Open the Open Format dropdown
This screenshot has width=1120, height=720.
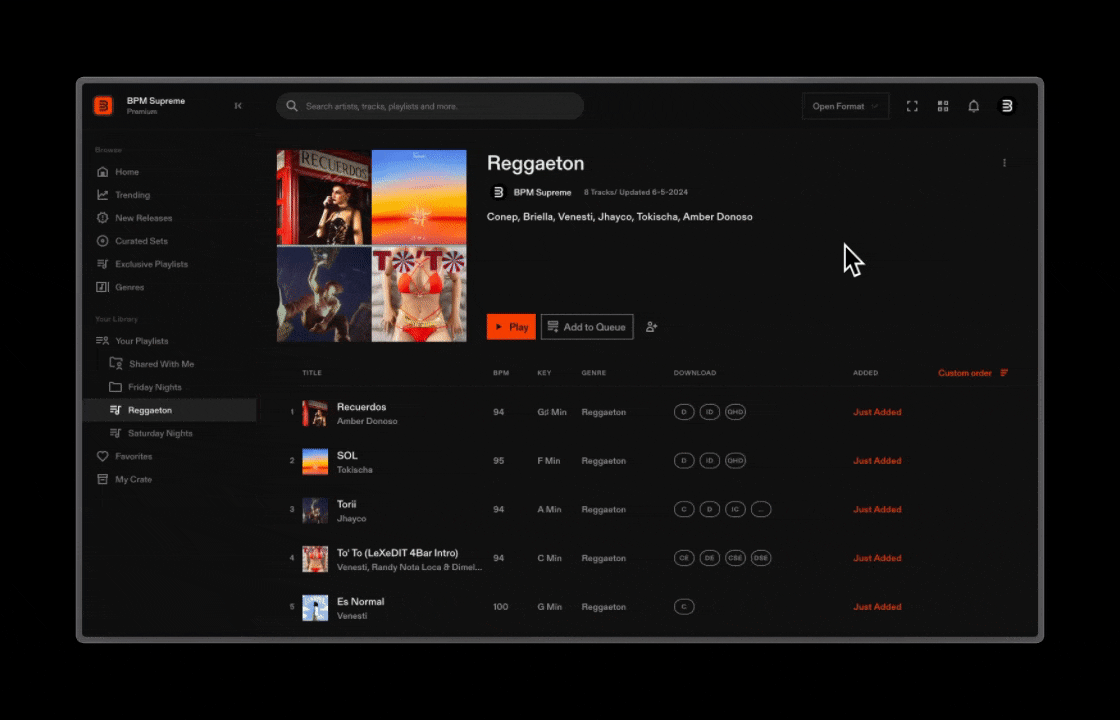845,106
